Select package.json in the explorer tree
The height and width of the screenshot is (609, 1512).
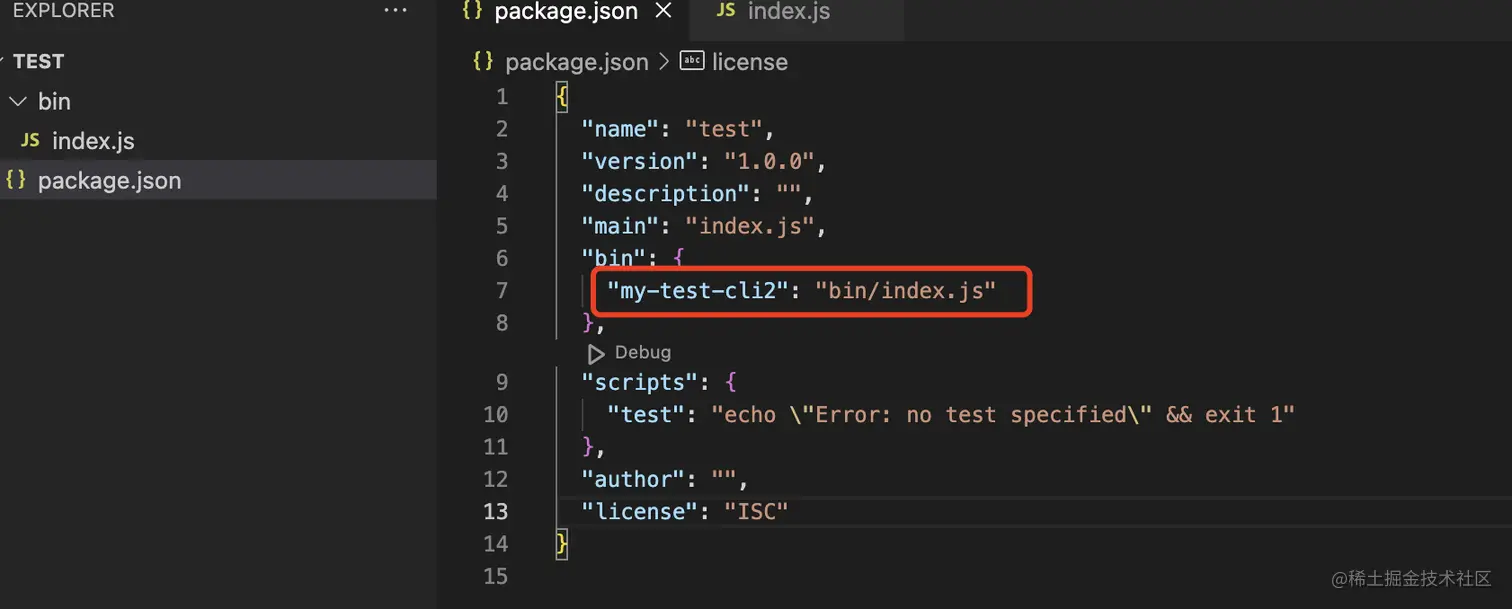pos(109,181)
